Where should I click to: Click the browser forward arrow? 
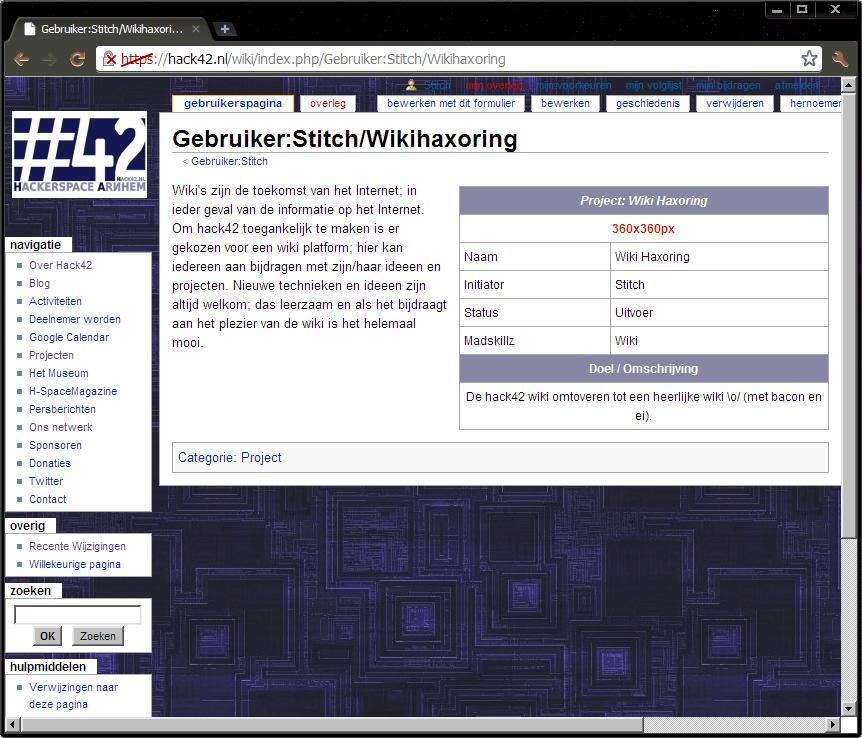pyautogui.click(x=49, y=59)
